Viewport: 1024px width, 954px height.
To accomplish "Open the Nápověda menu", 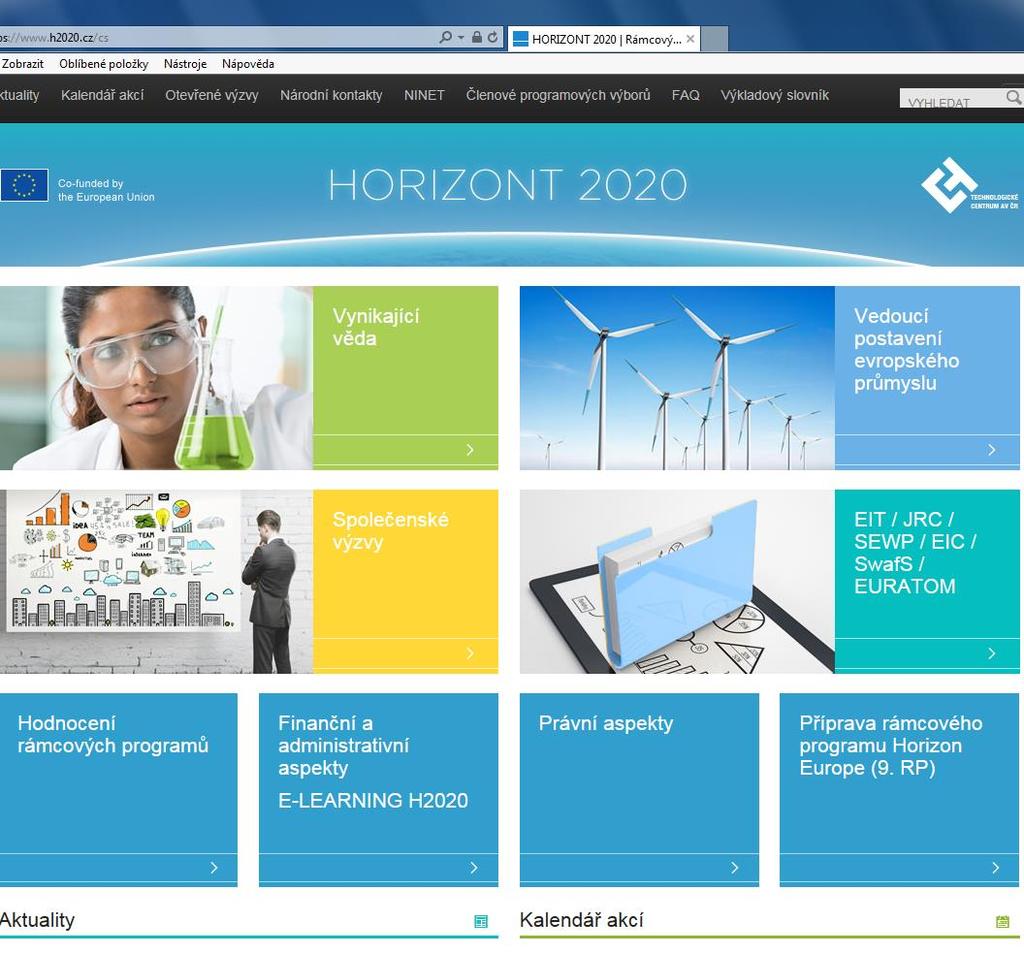I will 248,63.
